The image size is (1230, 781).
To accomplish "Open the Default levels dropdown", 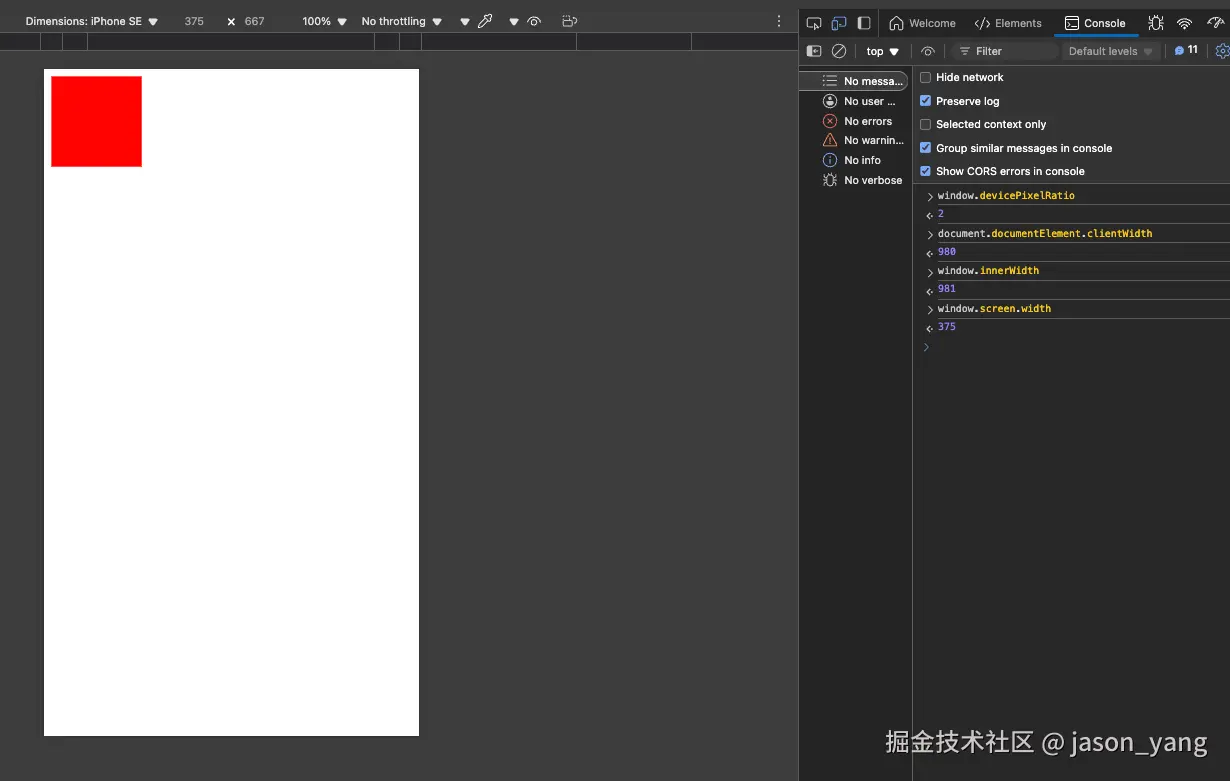I will (1110, 51).
